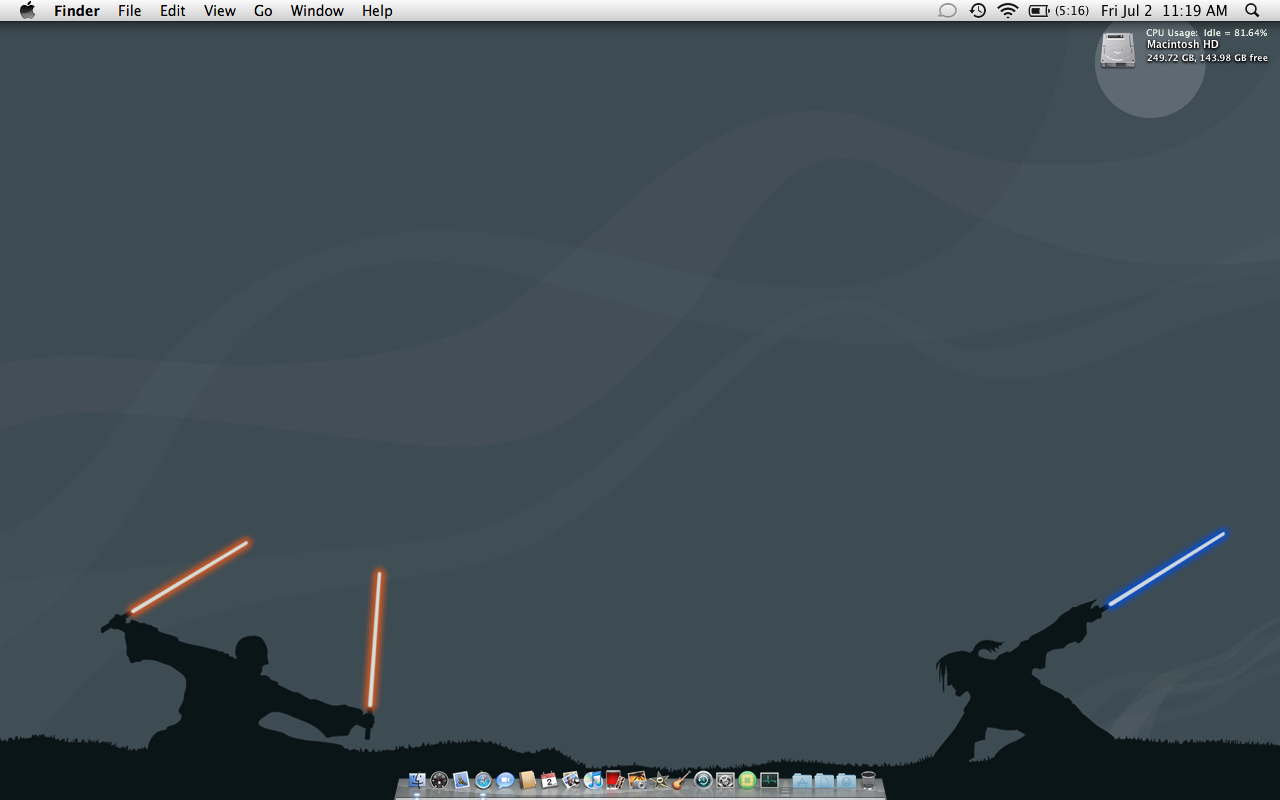Open the Applications folder stack in Dock
The width and height of the screenshot is (1280, 800).
tap(802, 780)
